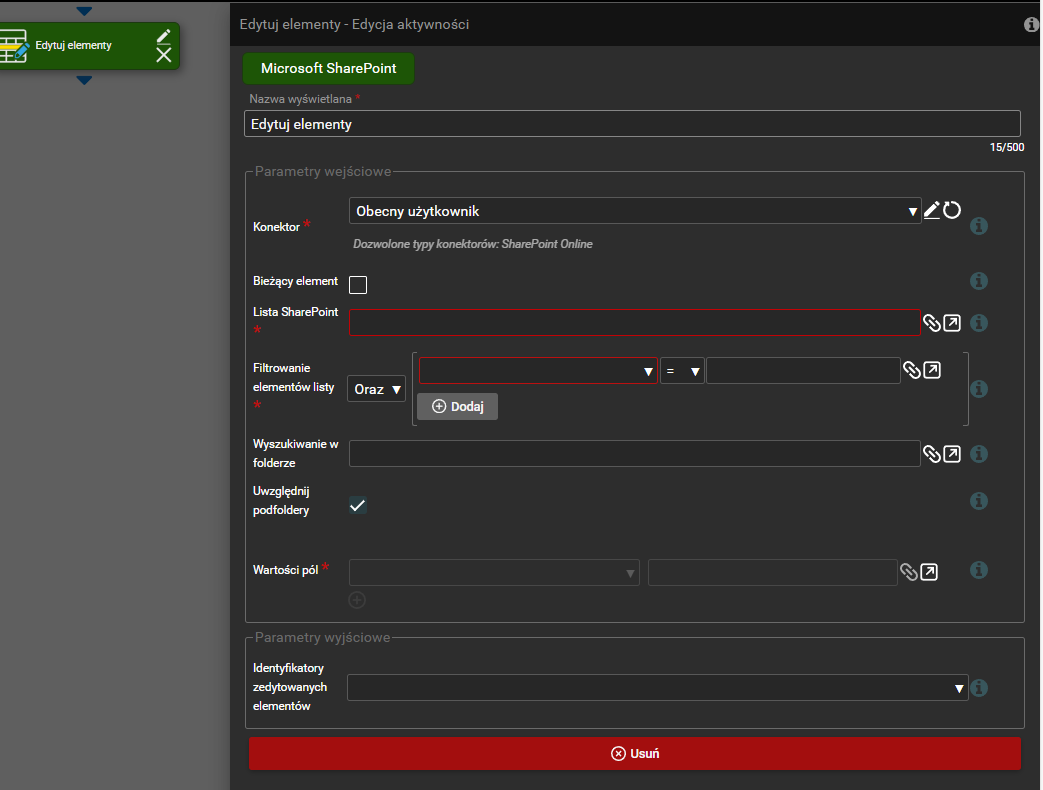Click the pencil icon to edit the Konektor

[931, 210]
